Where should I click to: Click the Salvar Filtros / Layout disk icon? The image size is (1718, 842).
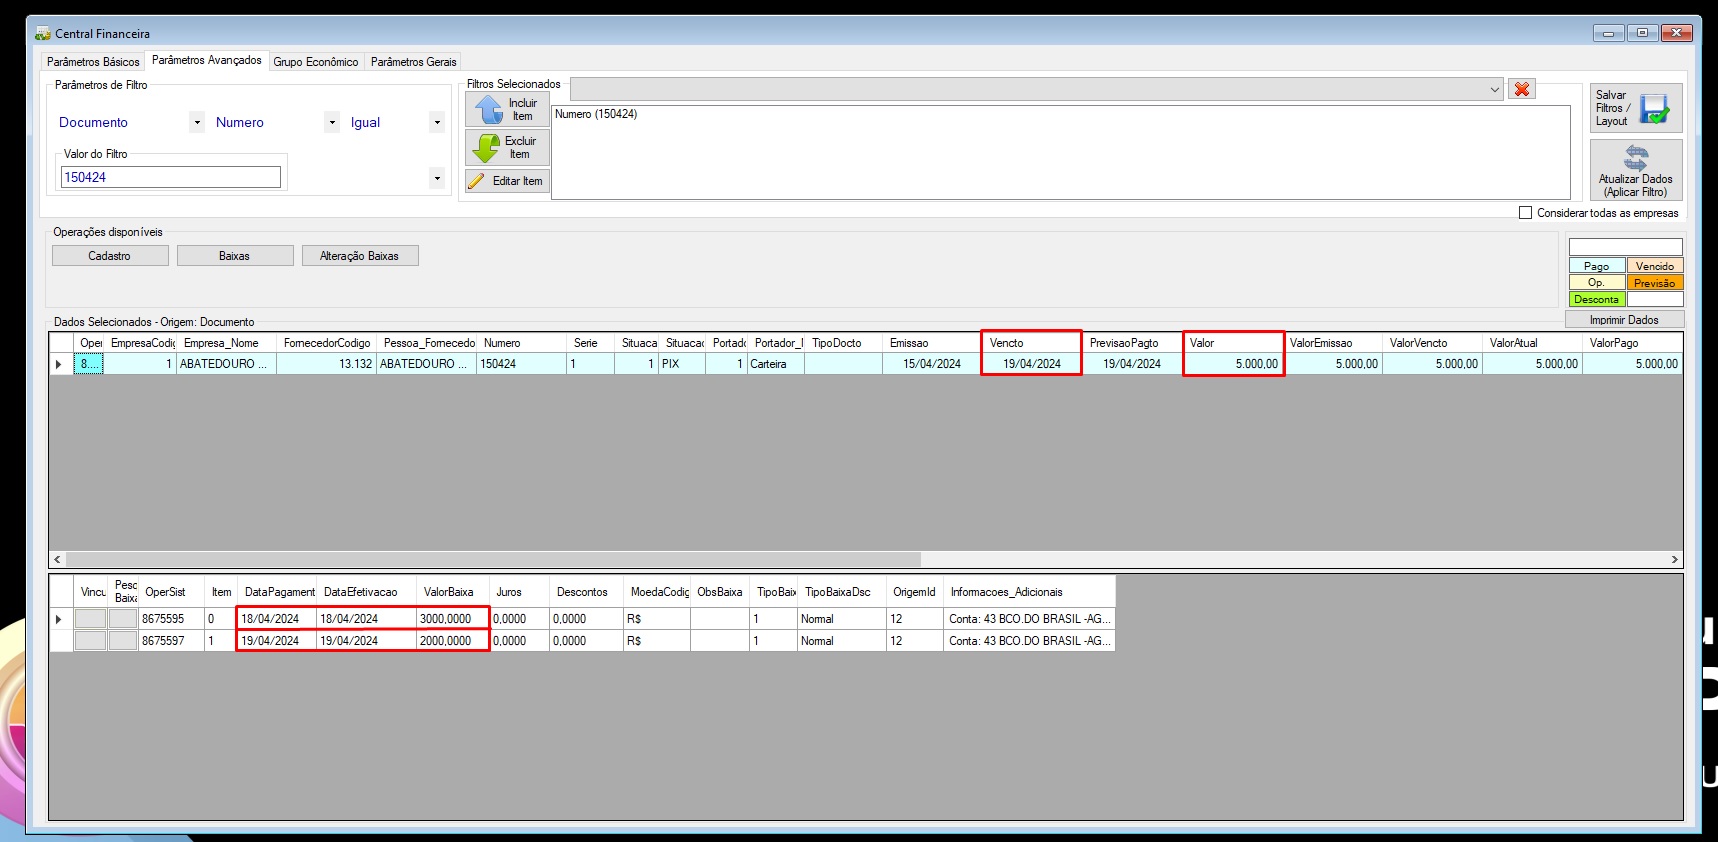click(x=1655, y=109)
